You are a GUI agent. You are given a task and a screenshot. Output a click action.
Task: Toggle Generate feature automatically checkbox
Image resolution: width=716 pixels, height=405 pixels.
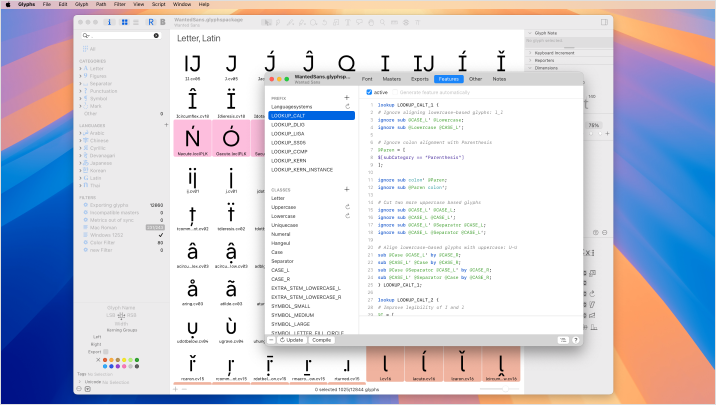tap(395, 92)
